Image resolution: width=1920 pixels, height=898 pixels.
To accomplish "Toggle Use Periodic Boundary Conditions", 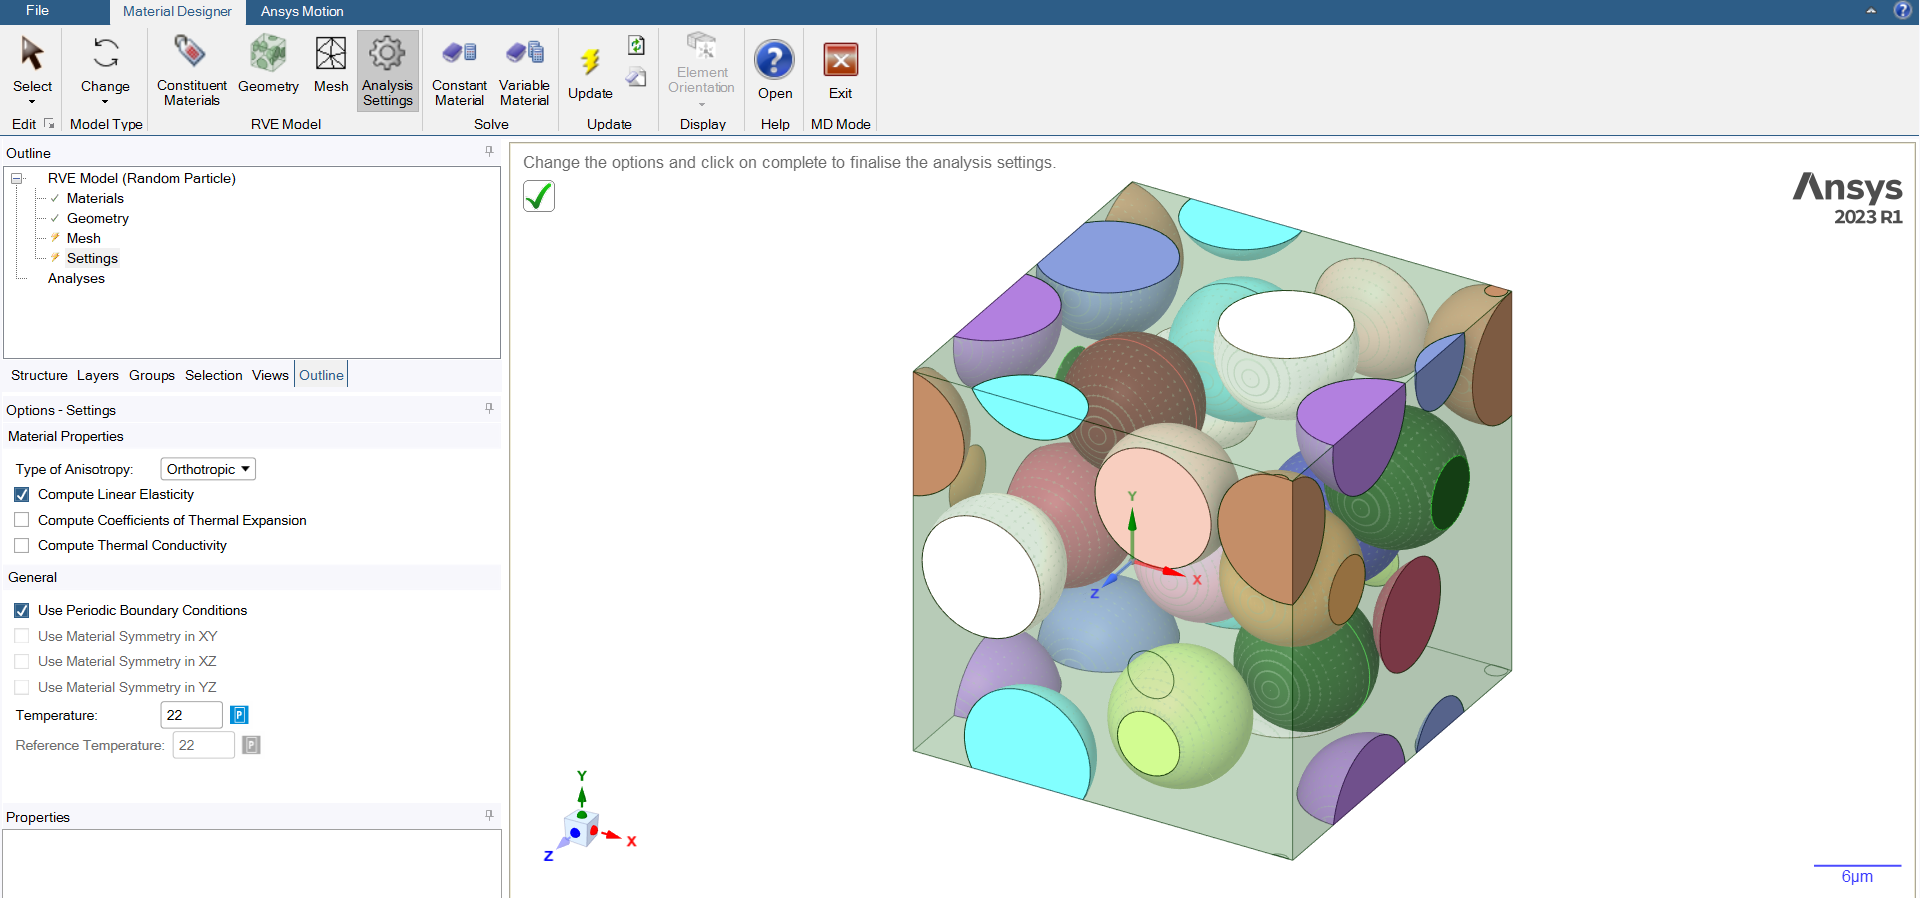I will pyautogui.click(x=22, y=611).
